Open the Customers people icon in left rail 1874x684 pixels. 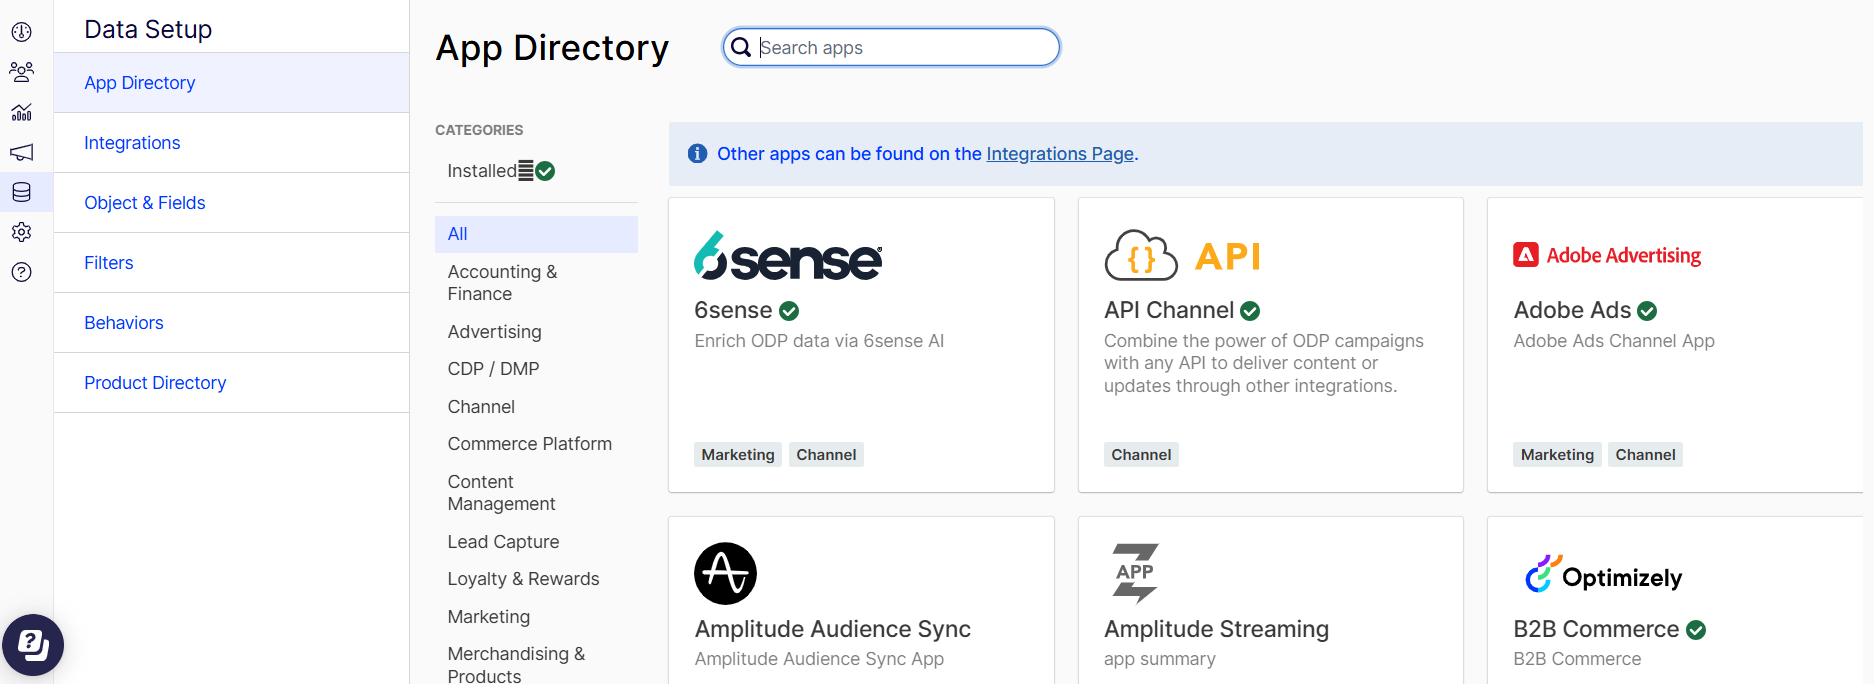point(21,72)
